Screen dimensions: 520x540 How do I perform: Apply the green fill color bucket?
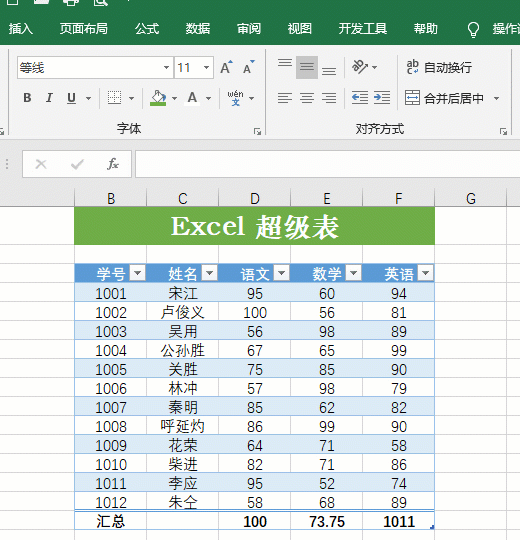tap(158, 98)
